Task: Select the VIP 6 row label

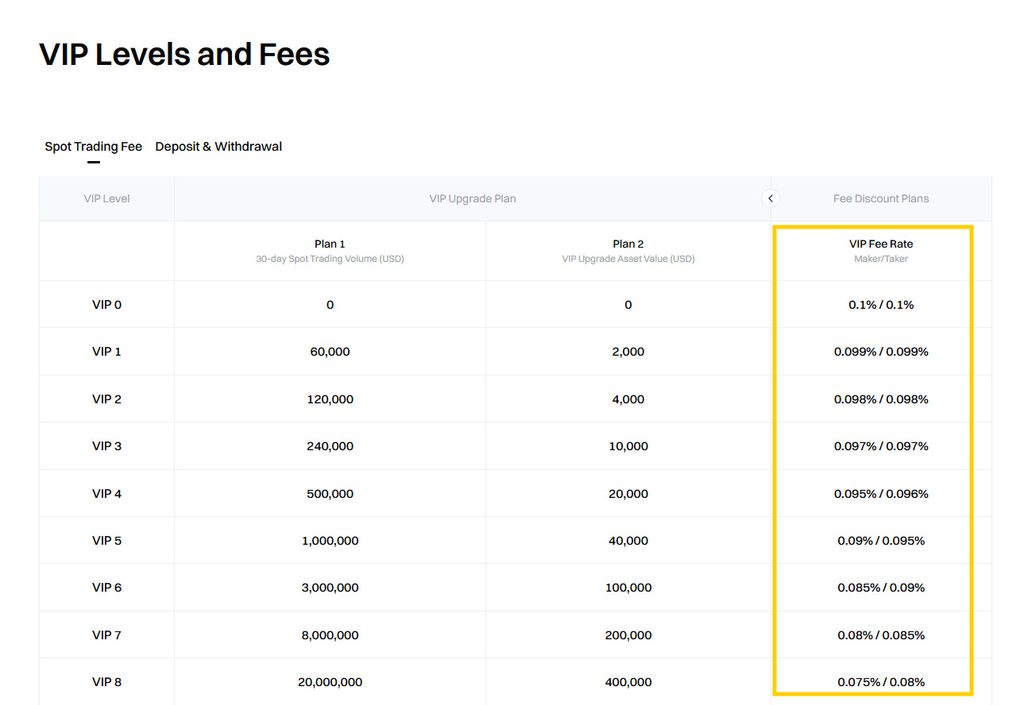Action: (x=106, y=588)
